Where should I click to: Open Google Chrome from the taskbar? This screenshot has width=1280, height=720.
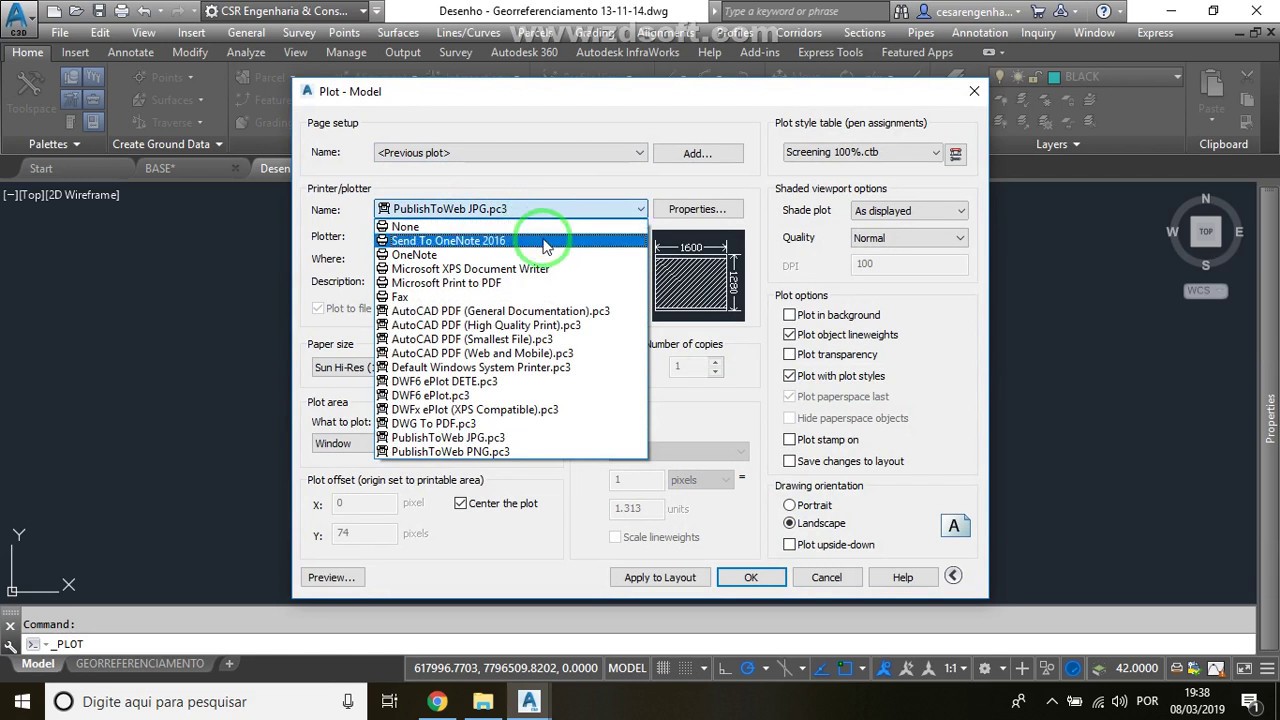[437, 701]
